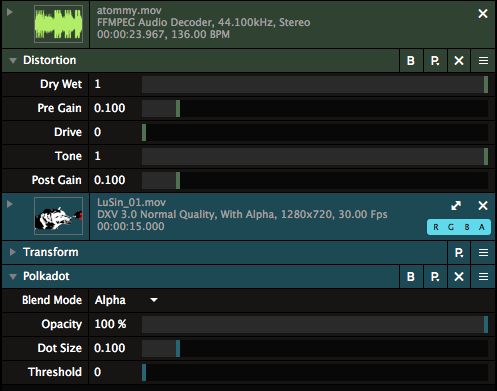This screenshot has width=497, height=391.
Task: Remove the Distortion effect
Action: (459, 61)
